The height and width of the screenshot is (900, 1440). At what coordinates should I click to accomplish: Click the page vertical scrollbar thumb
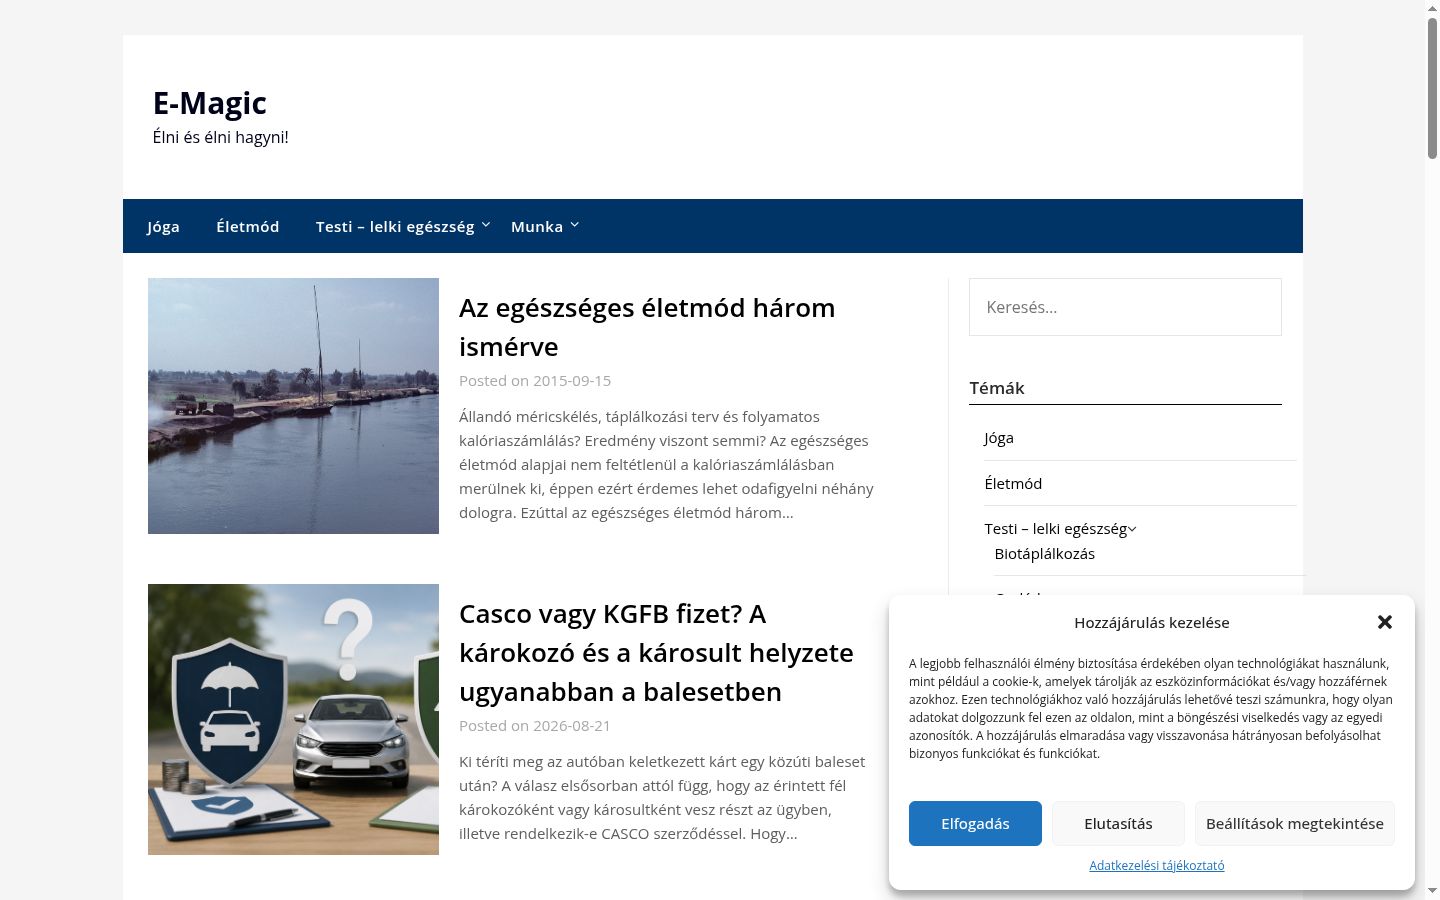click(x=1432, y=88)
